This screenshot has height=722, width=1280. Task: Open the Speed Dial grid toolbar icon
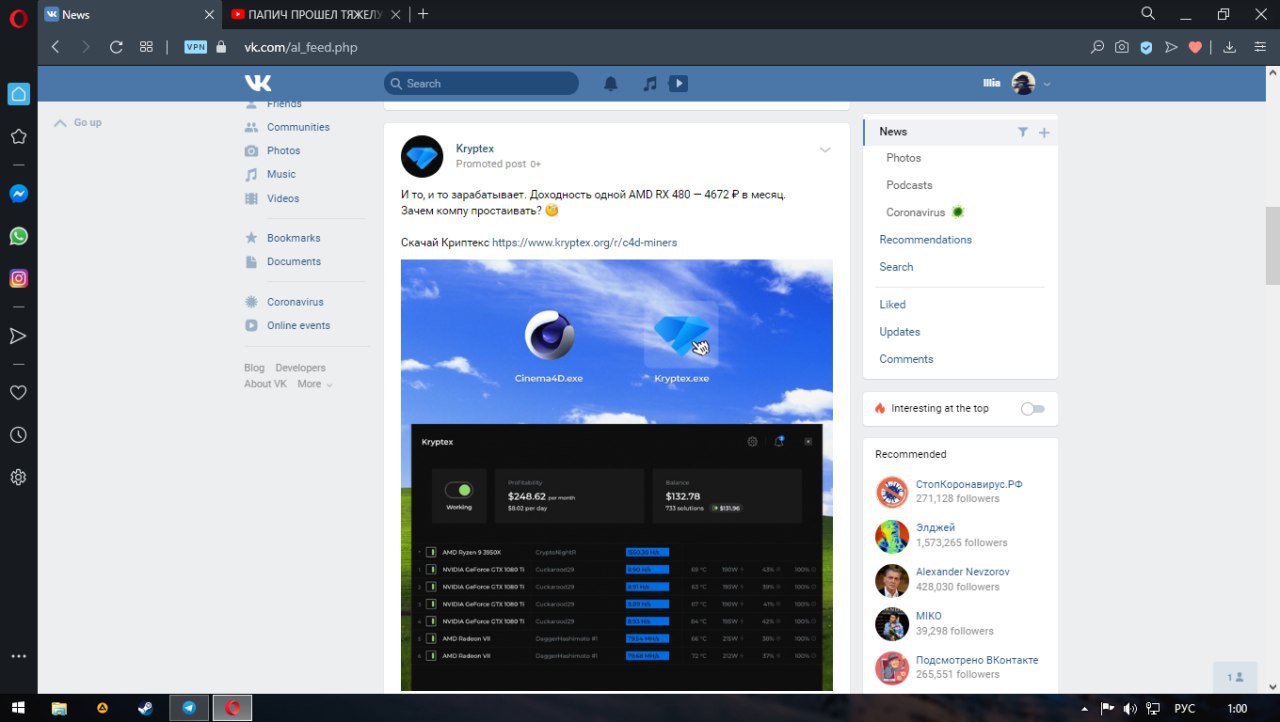pos(146,47)
